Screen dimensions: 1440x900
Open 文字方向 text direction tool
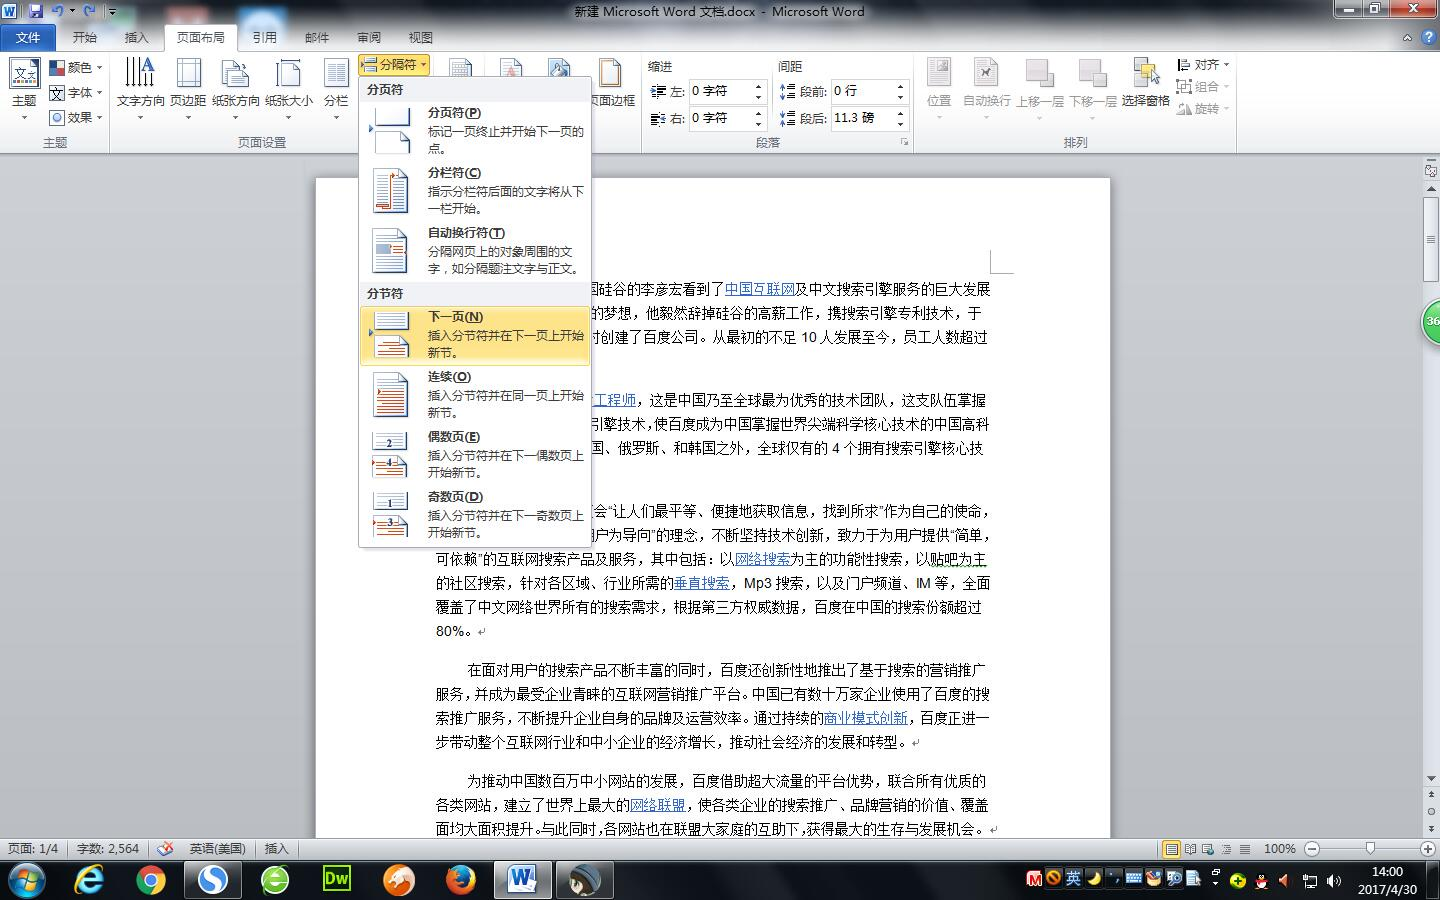point(140,90)
